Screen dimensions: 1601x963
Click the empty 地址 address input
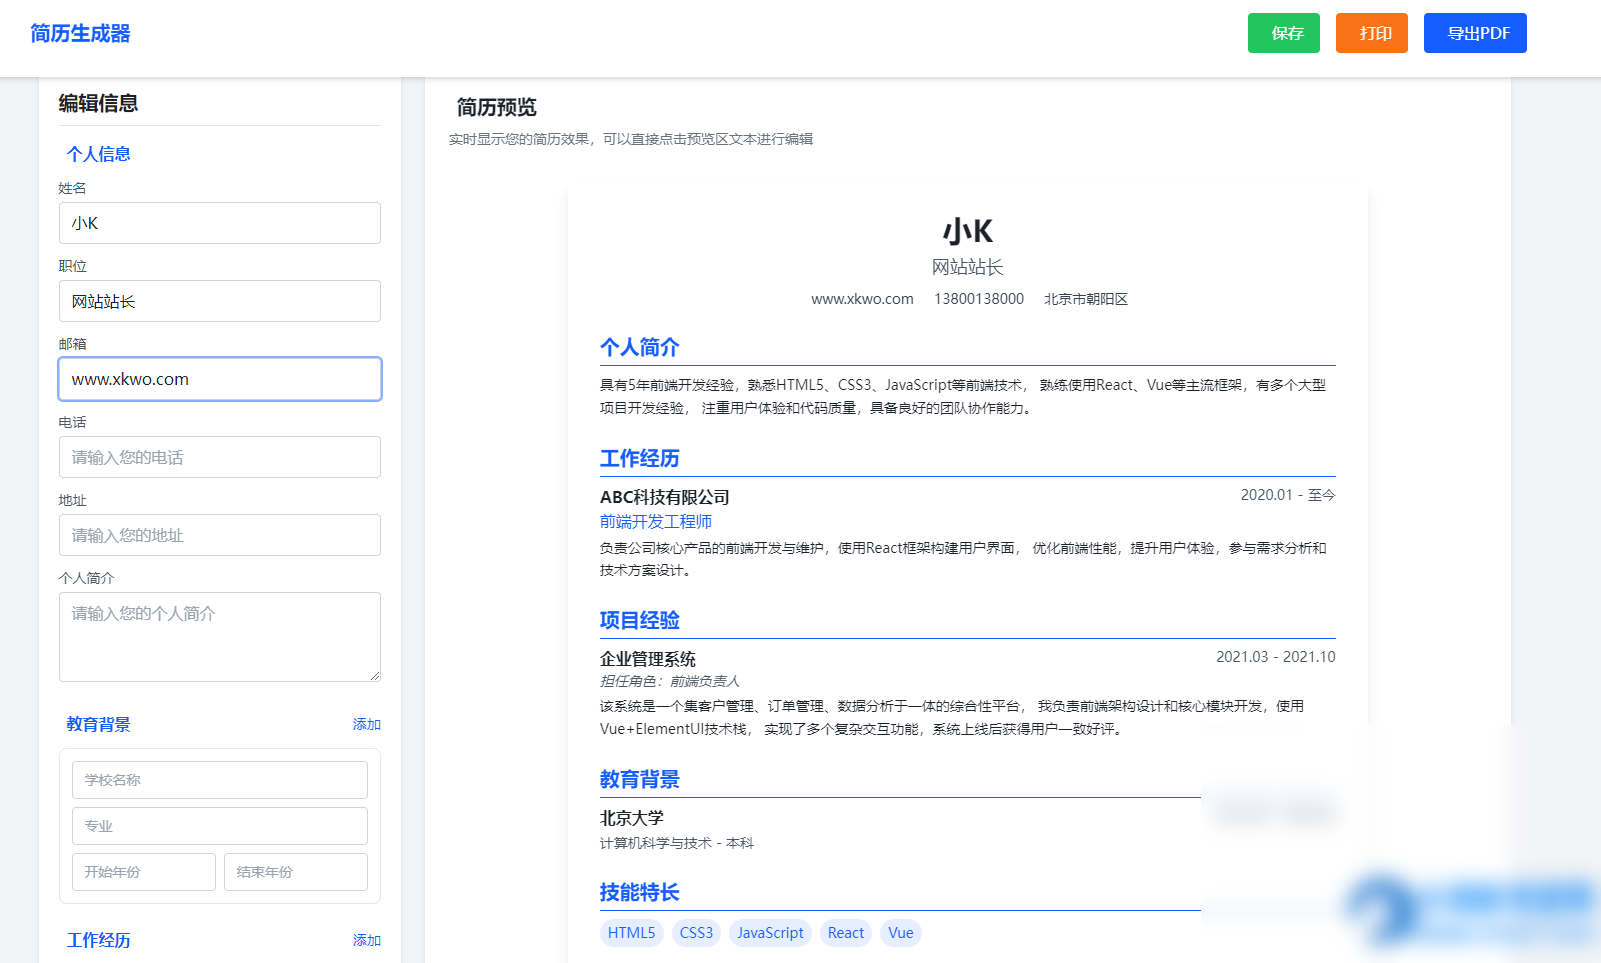click(219, 535)
